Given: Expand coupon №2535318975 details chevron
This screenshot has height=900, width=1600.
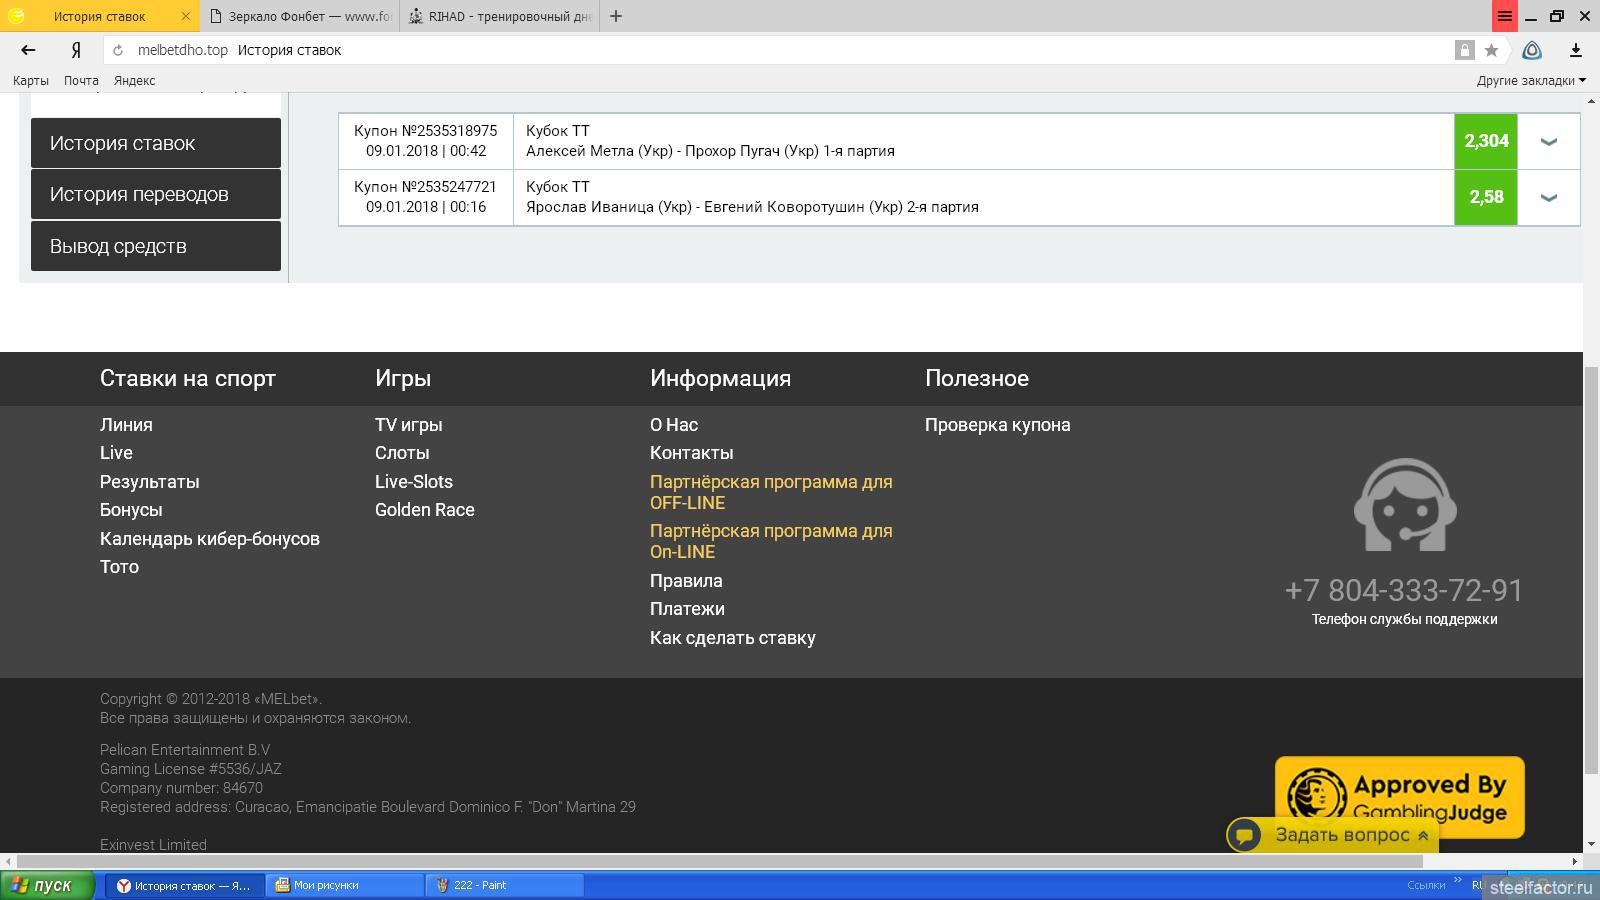Looking at the screenshot, I should [x=1549, y=141].
